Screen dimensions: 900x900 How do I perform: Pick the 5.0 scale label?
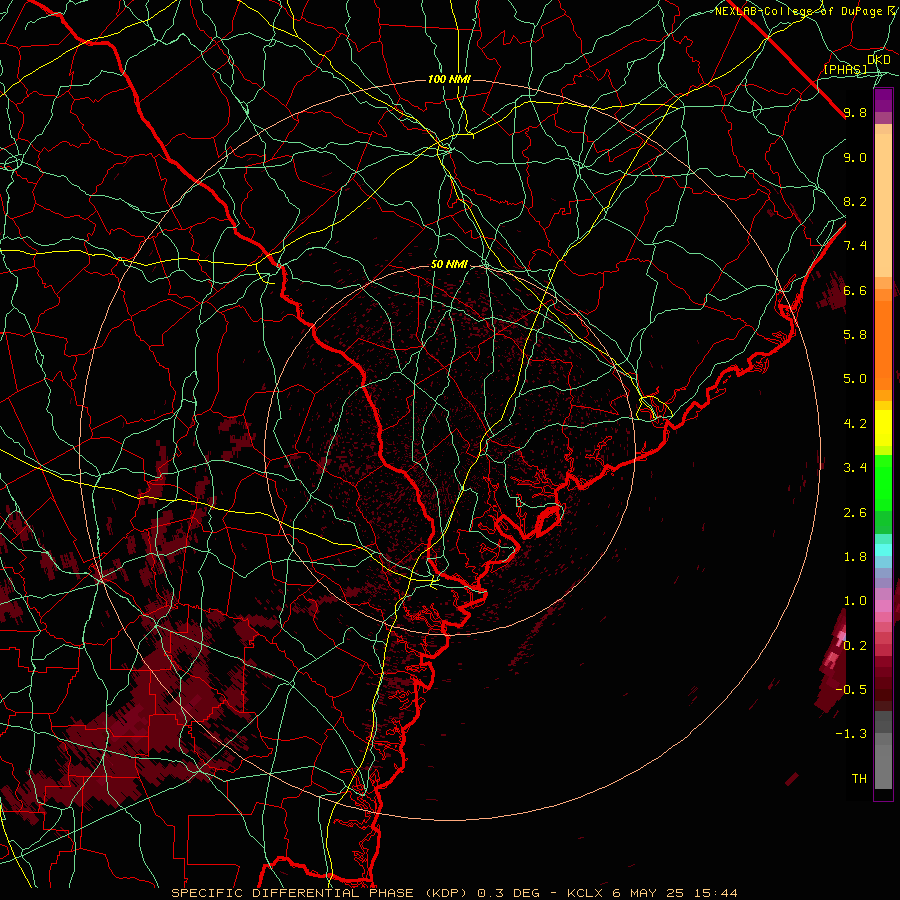(x=855, y=379)
